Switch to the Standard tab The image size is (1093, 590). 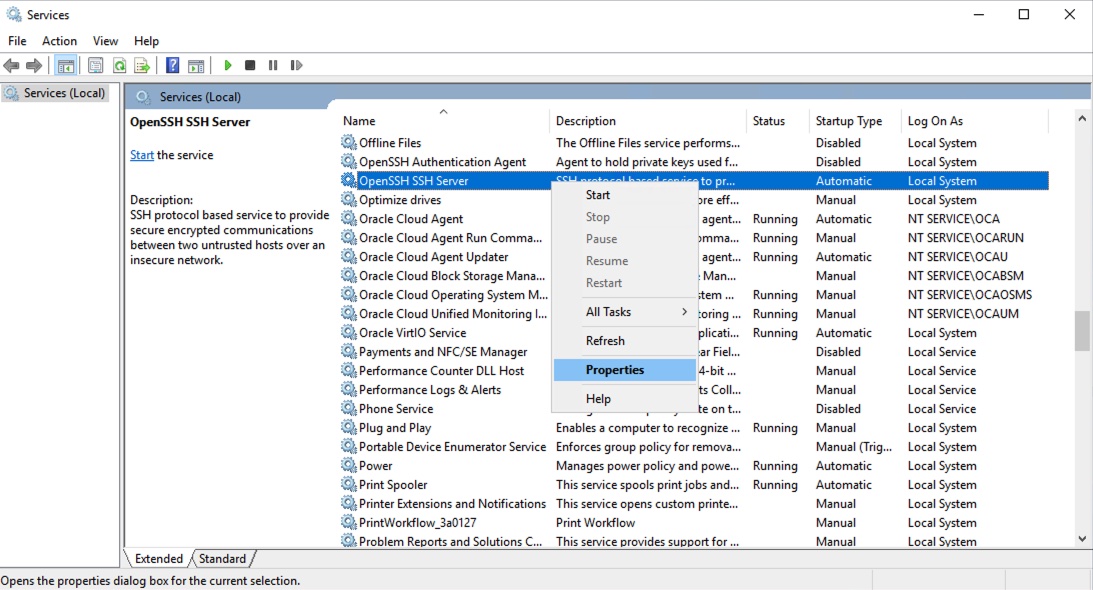click(222, 558)
